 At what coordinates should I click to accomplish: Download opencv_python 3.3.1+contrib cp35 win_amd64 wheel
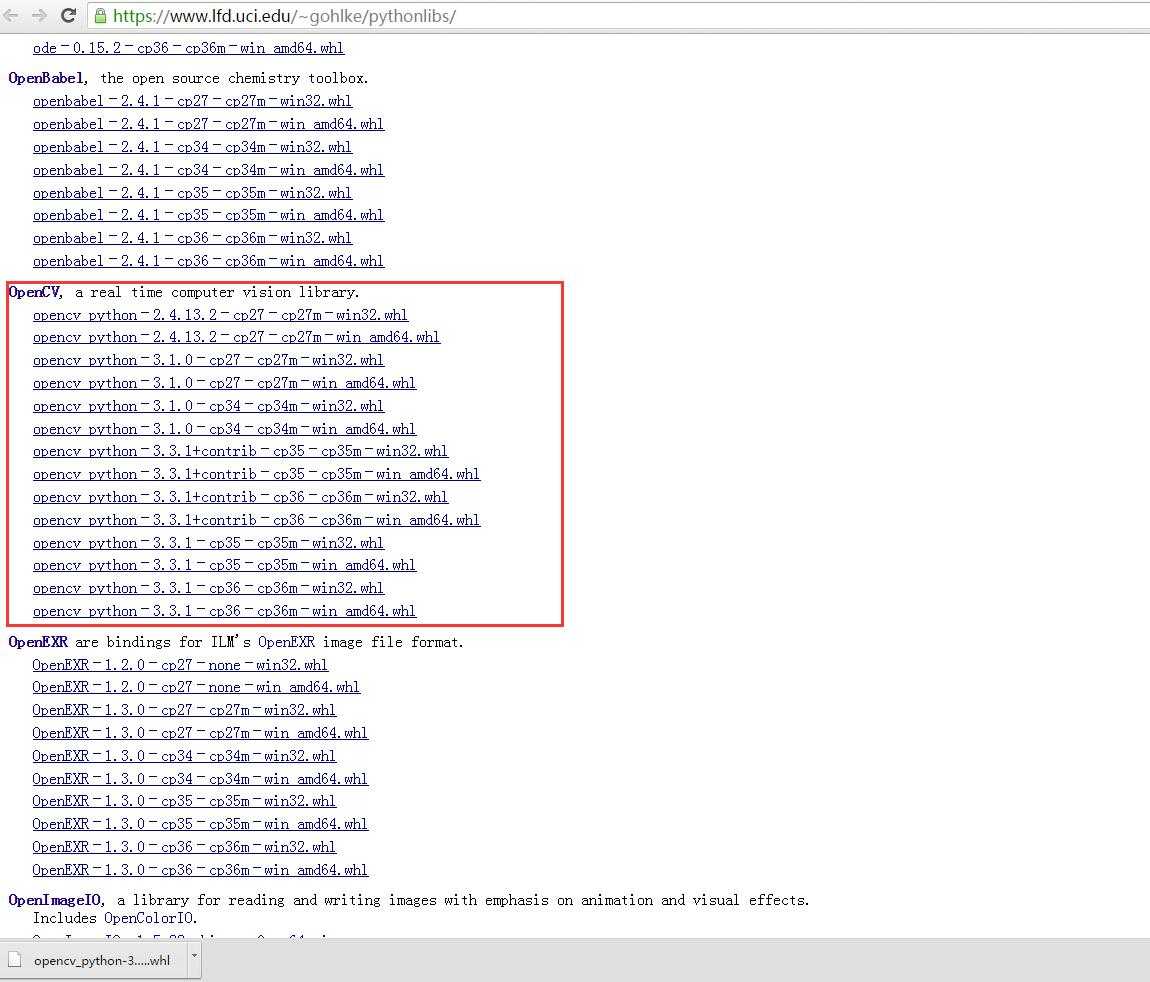pos(256,474)
